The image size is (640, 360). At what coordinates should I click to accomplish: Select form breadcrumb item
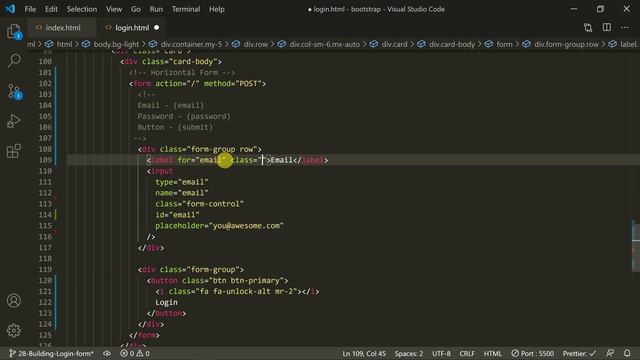pos(504,44)
